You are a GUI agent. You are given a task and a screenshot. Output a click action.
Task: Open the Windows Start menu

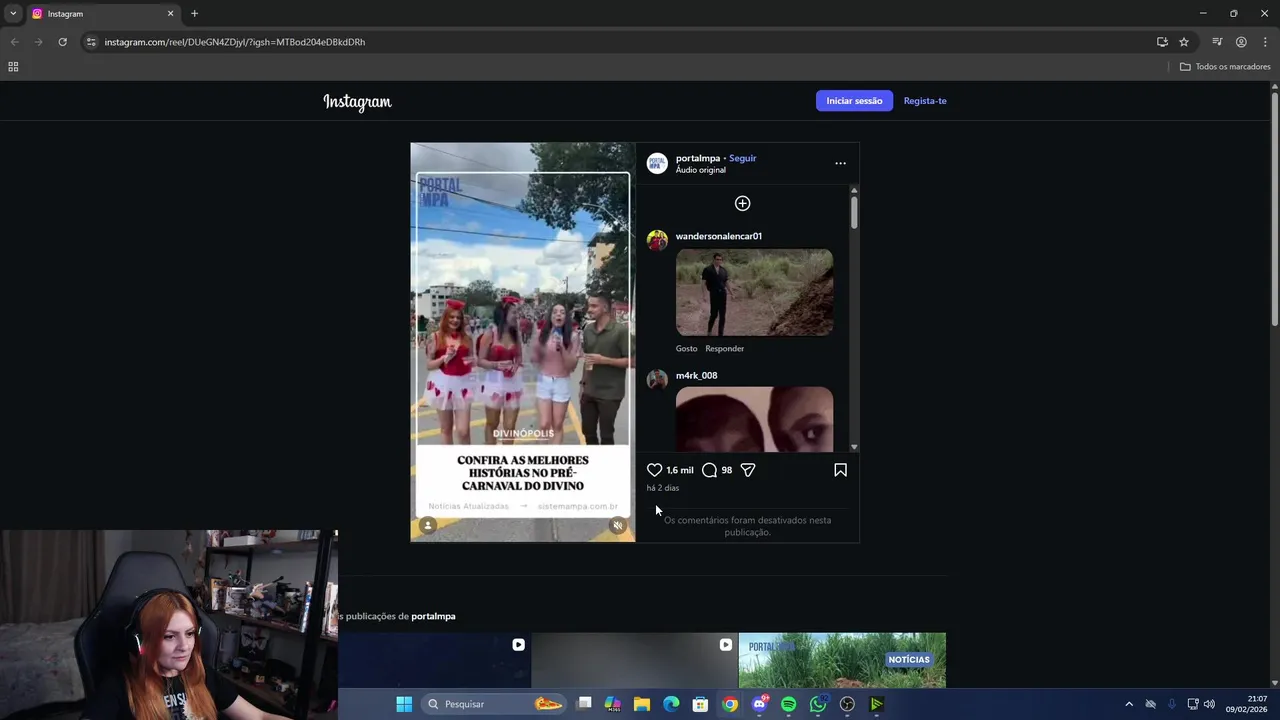pos(404,704)
